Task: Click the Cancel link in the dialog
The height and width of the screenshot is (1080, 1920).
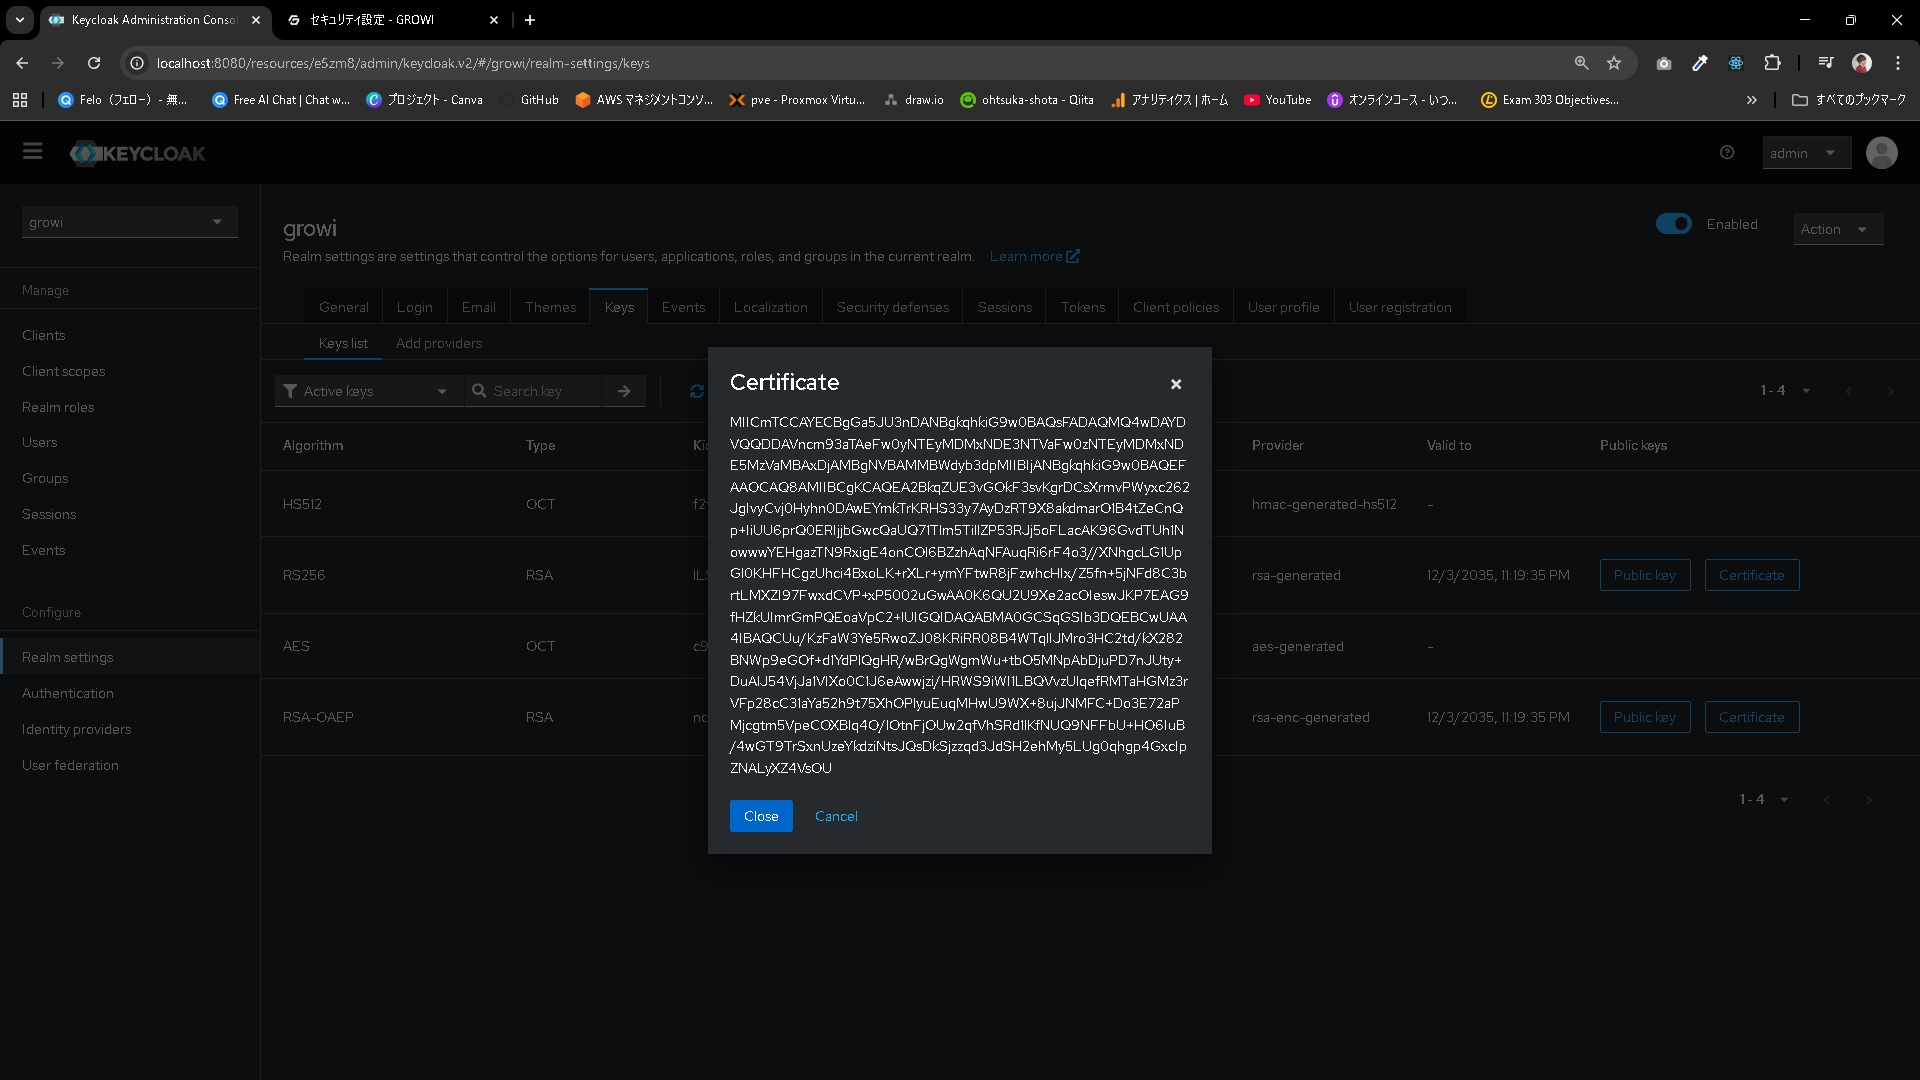Action: 836,816
